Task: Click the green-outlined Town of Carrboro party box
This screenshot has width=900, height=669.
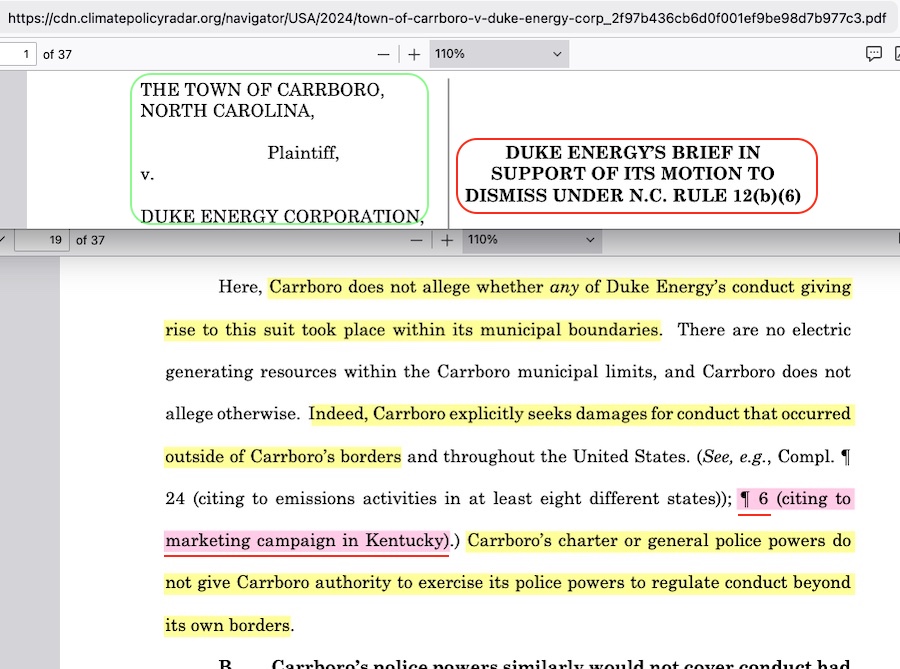Action: [x=279, y=150]
